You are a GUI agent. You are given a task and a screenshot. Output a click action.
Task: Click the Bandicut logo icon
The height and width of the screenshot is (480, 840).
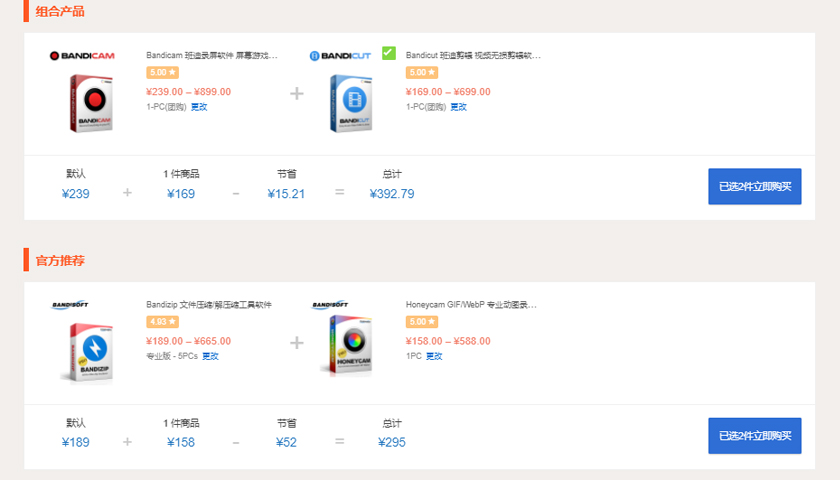point(340,56)
